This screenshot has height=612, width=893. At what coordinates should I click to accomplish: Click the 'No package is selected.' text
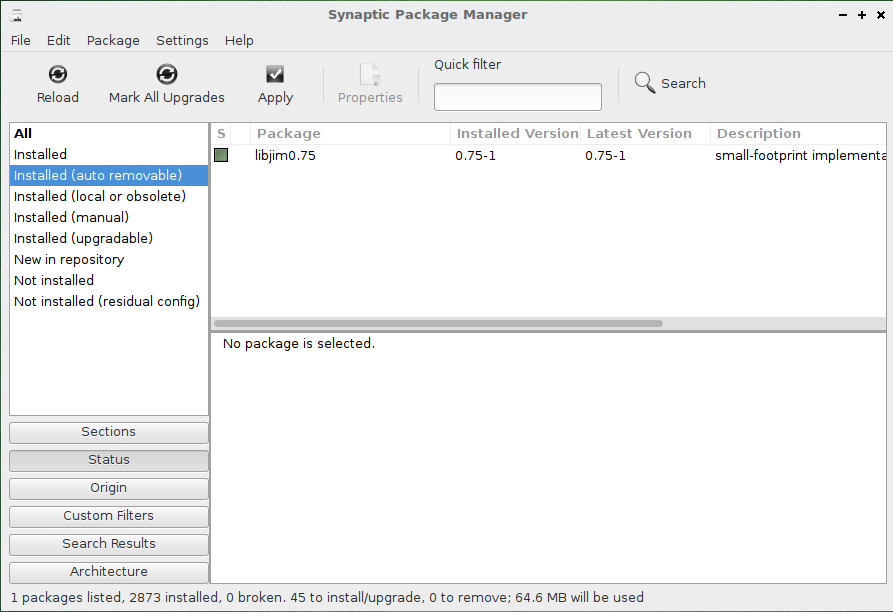(298, 343)
